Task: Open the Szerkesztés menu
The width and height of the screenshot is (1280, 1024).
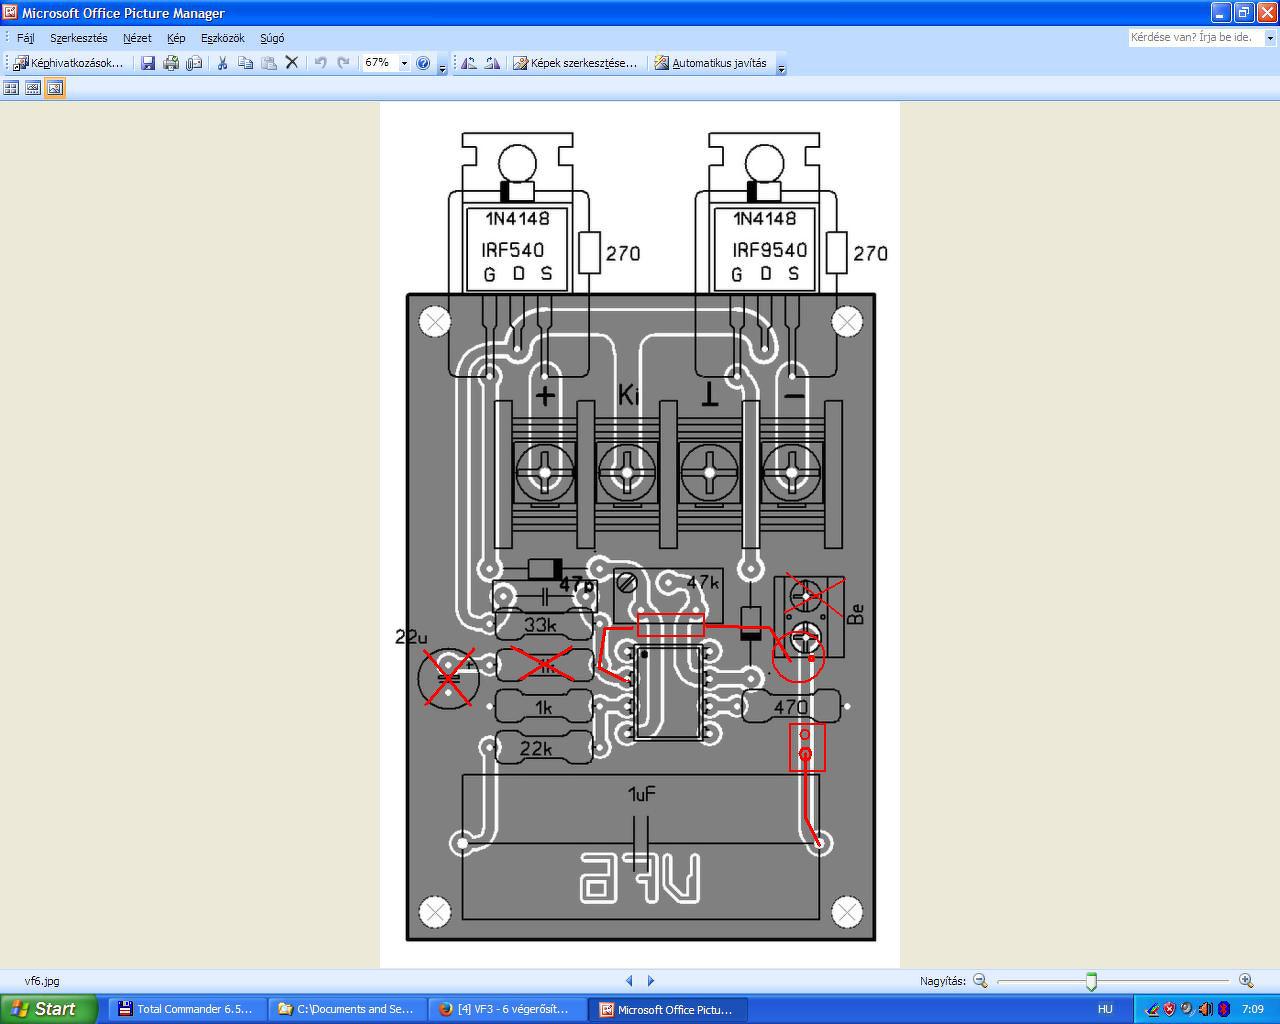Action: point(79,38)
